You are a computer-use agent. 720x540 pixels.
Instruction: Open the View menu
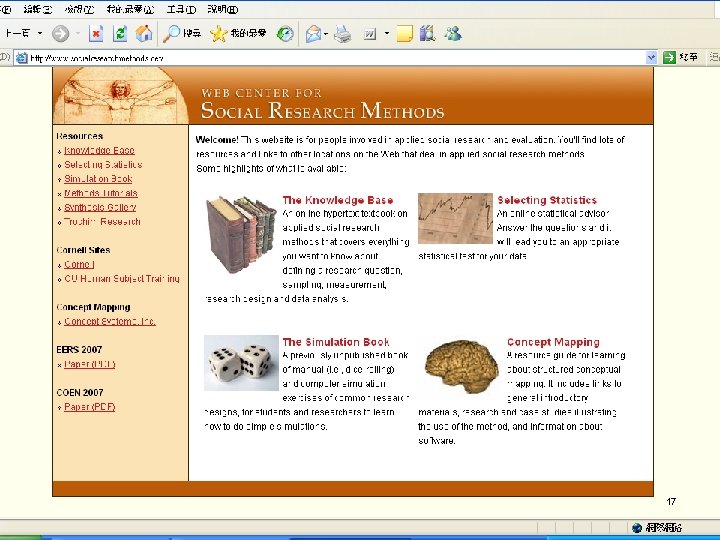[x=79, y=9]
